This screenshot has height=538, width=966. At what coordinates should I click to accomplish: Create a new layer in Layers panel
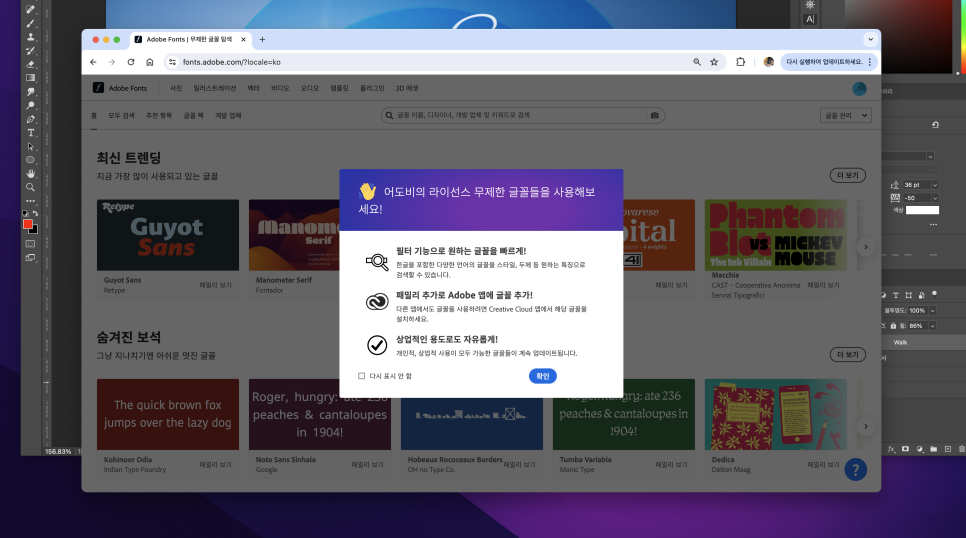[948, 449]
